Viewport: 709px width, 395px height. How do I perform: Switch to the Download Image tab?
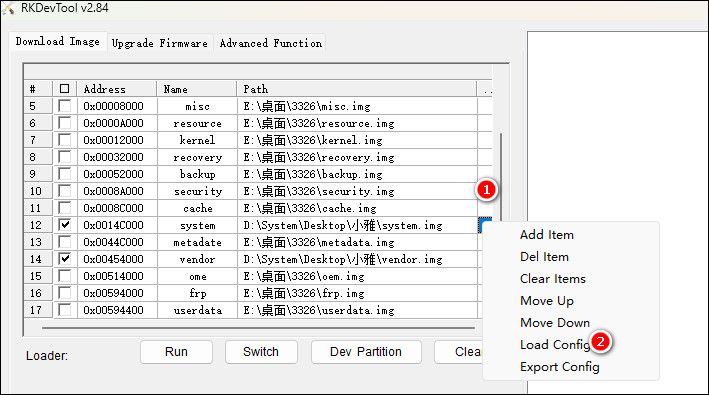pos(58,42)
